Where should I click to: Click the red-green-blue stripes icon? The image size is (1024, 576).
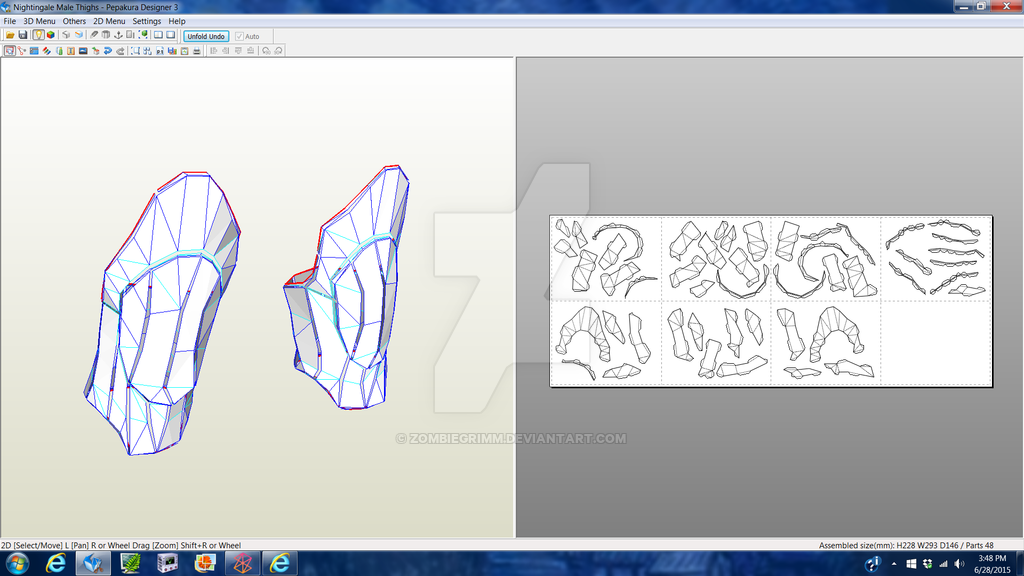(46, 51)
